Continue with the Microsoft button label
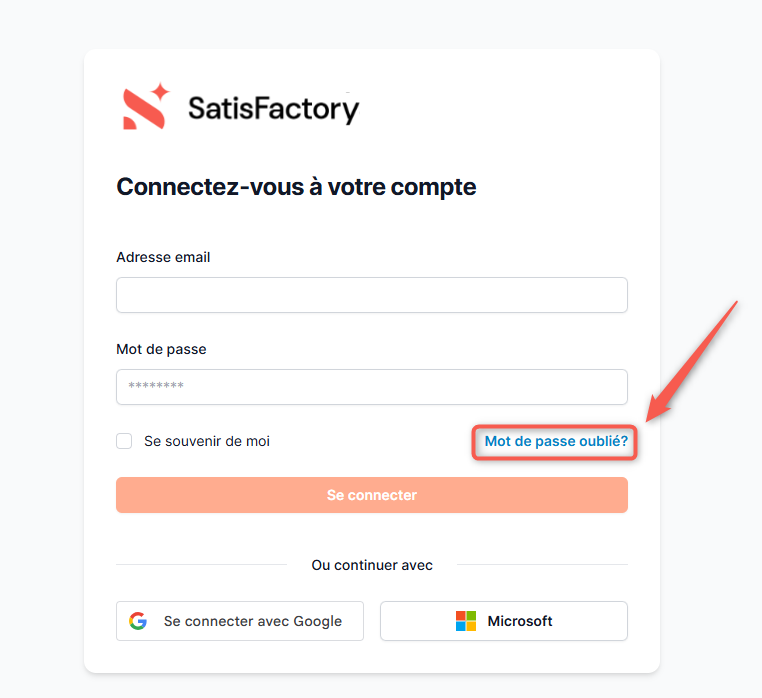 pyautogui.click(x=520, y=621)
